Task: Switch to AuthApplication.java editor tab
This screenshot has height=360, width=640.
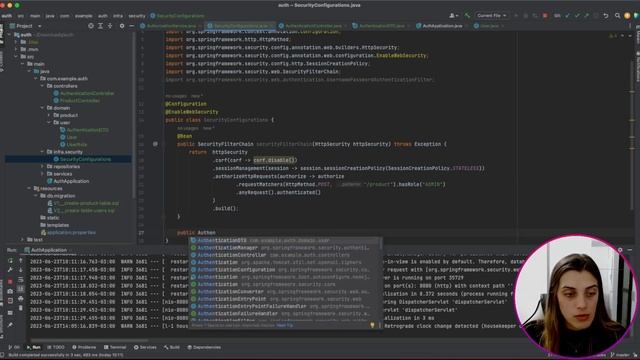Action: 440,26
